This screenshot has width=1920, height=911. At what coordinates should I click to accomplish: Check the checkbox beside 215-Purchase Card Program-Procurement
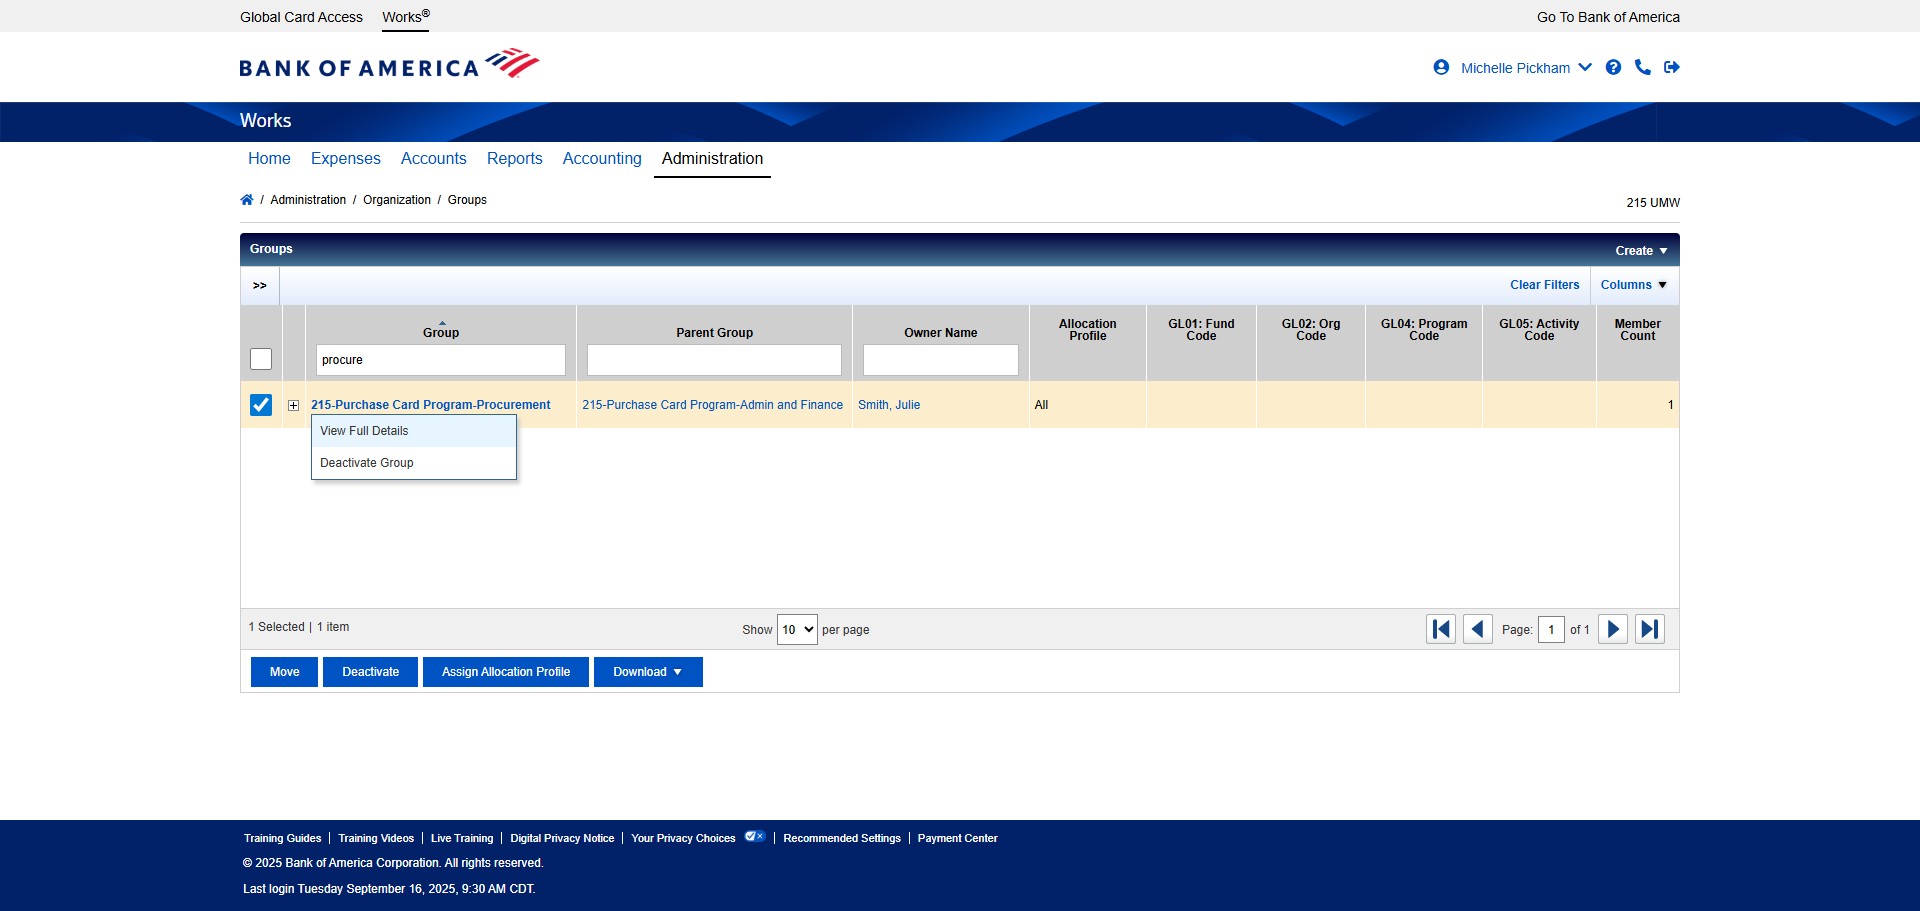tap(260, 405)
